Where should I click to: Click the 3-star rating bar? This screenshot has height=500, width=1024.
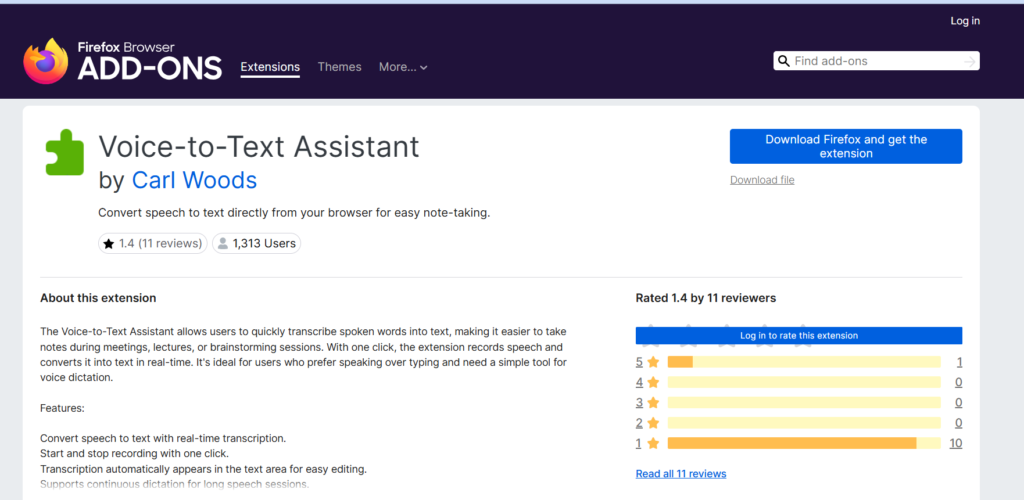[x=804, y=403]
